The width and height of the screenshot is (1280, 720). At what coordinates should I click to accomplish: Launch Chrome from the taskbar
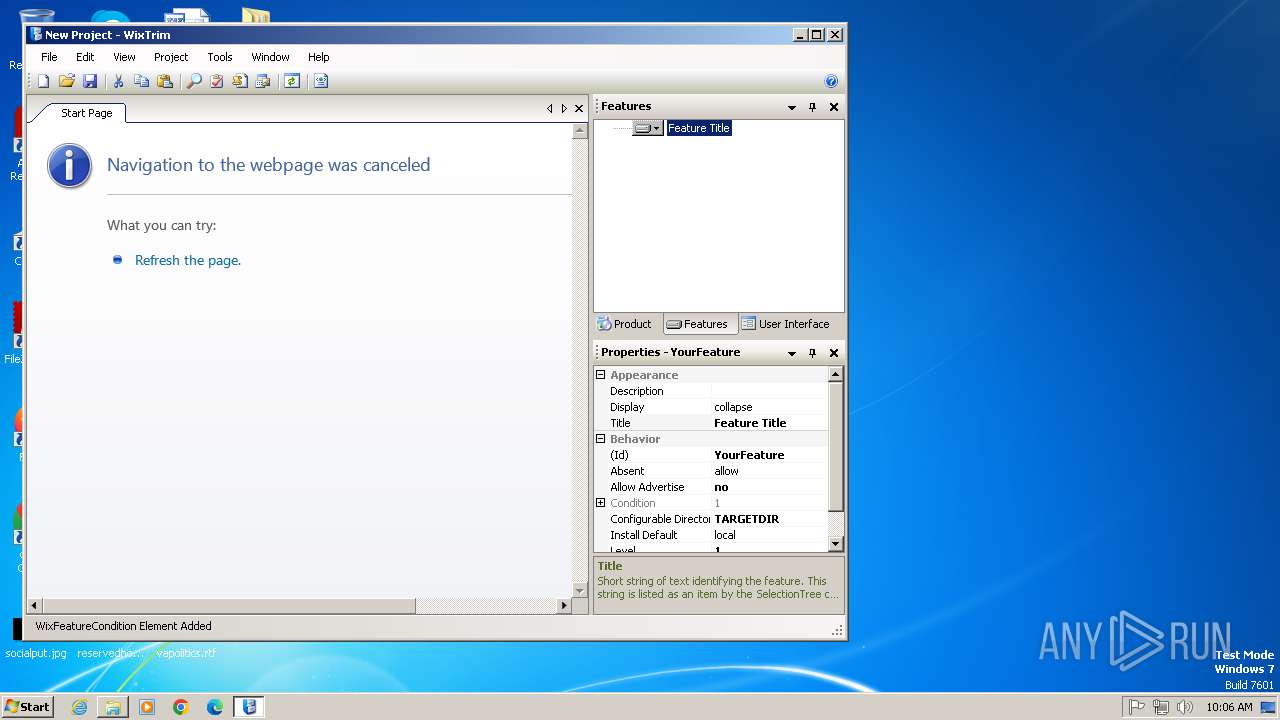pyautogui.click(x=181, y=707)
